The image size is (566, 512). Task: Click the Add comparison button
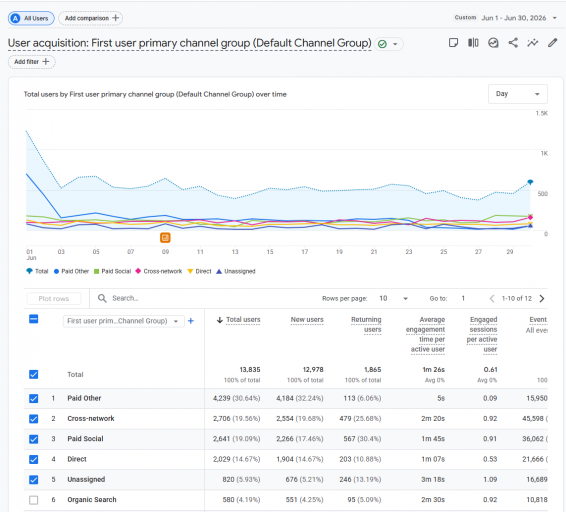click(91, 18)
